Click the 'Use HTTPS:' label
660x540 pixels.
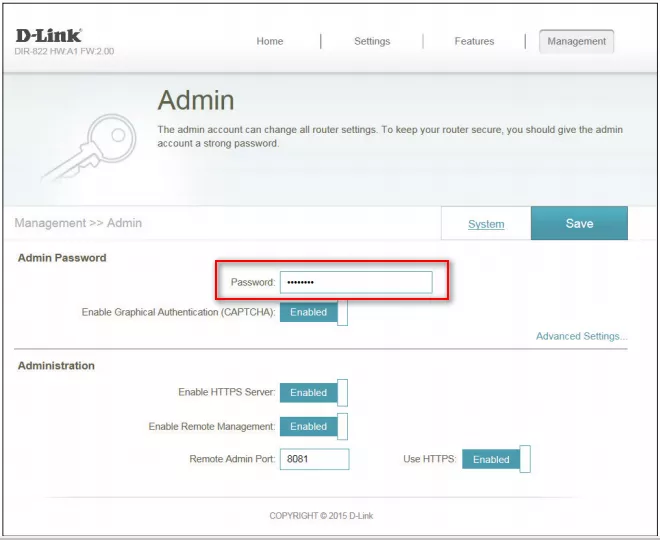pyautogui.click(x=429, y=459)
